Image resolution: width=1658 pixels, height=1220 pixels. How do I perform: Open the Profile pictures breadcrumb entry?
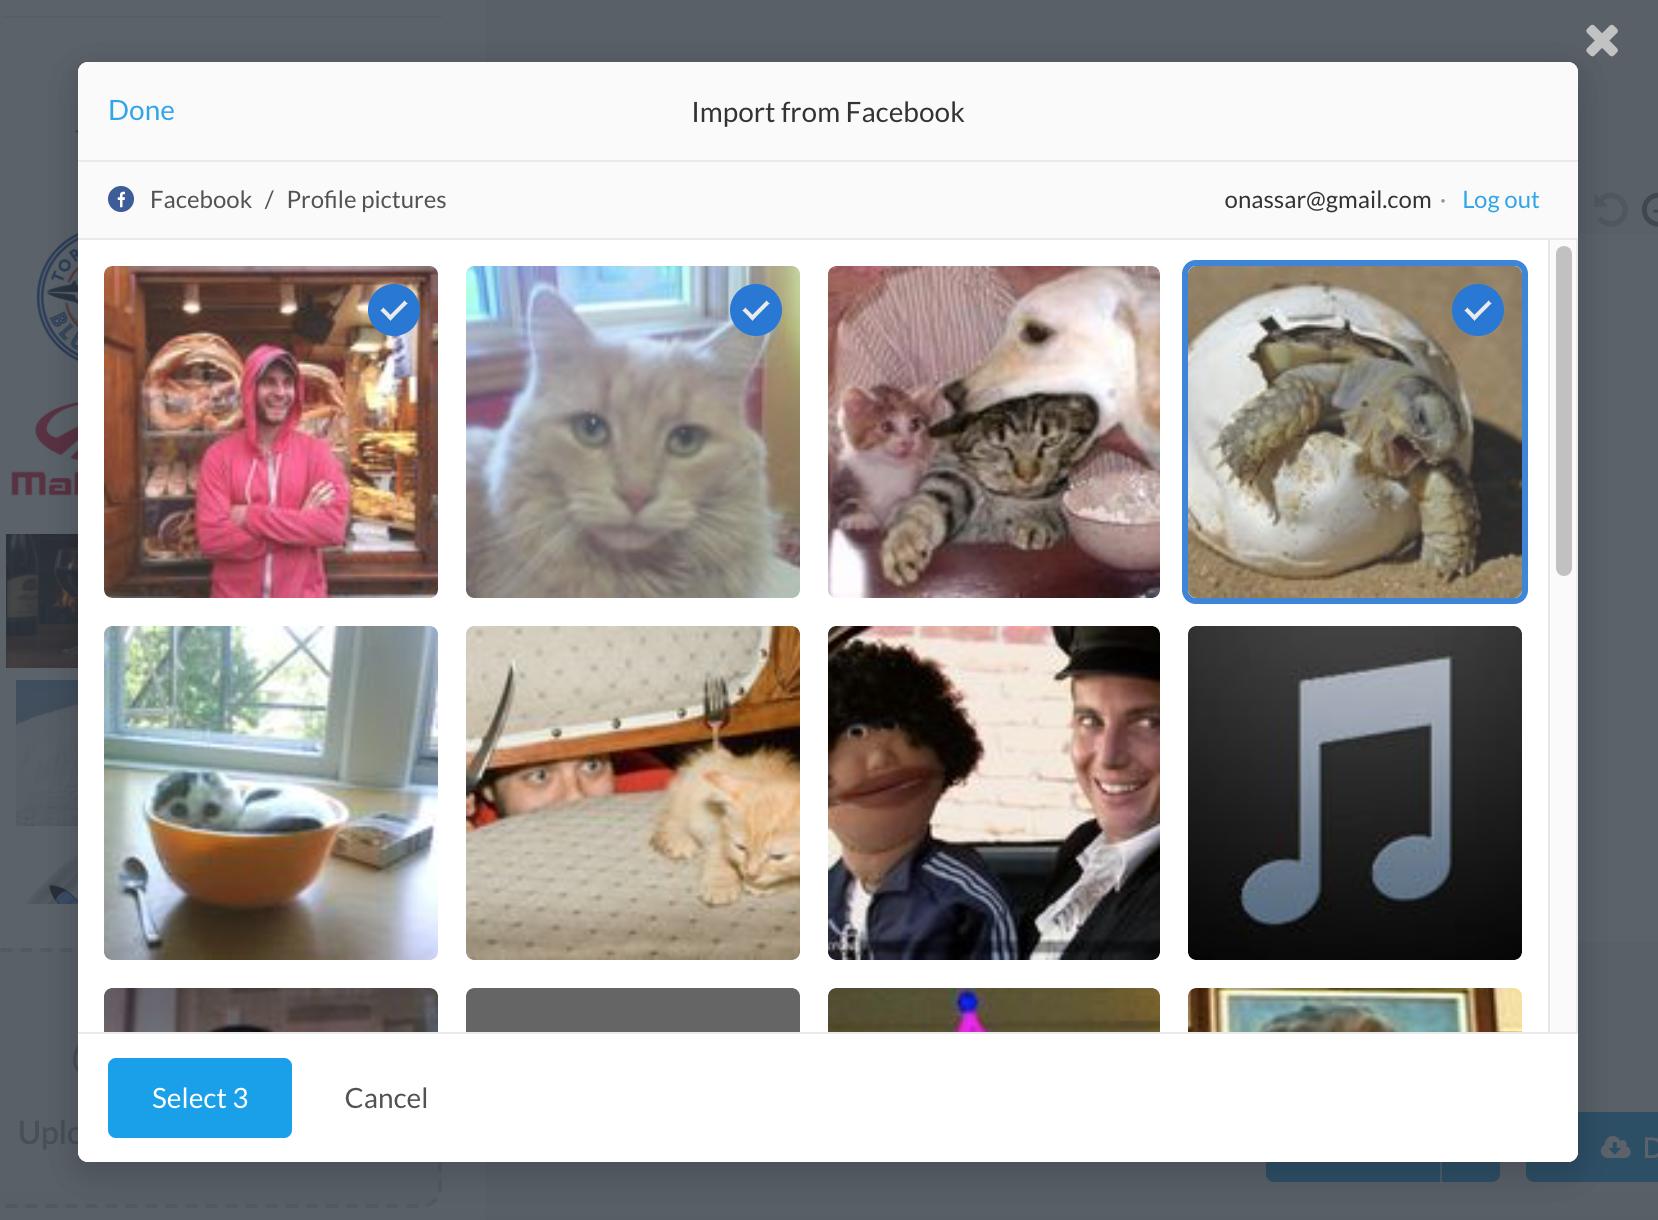tap(366, 199)
